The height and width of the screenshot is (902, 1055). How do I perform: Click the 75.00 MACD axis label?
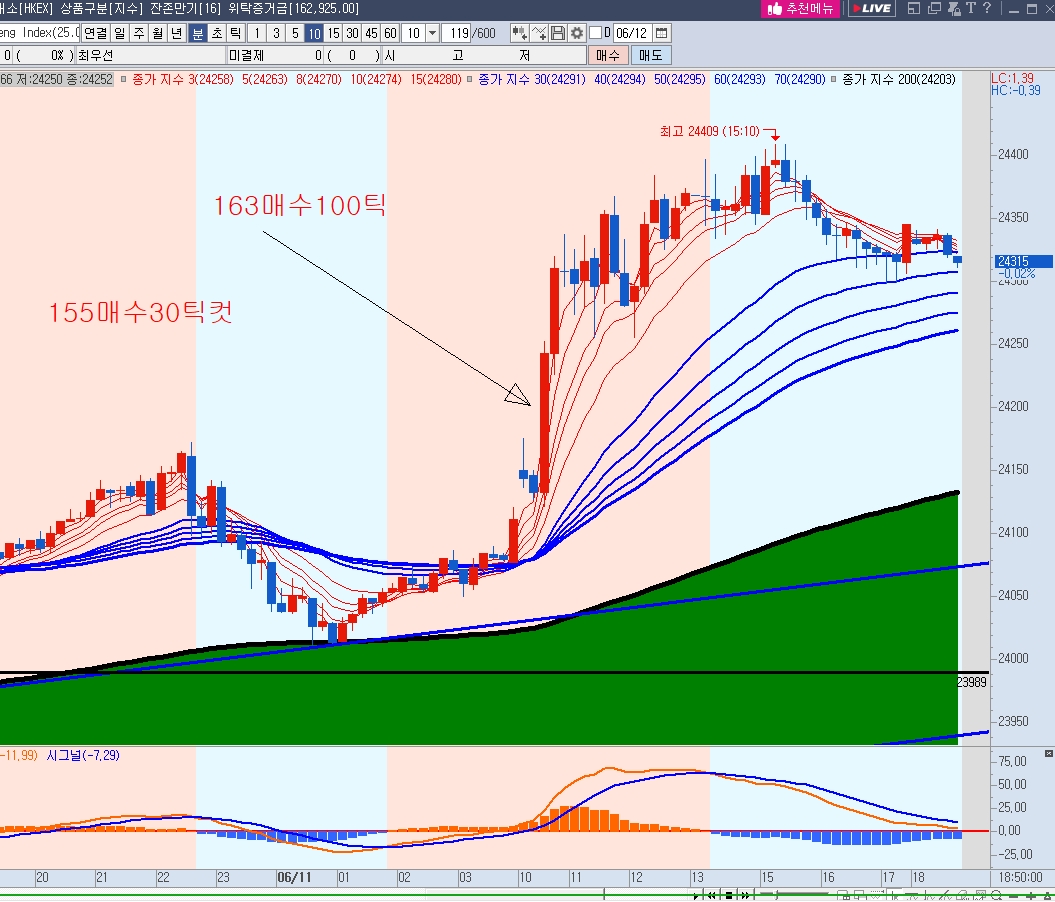1013,761
